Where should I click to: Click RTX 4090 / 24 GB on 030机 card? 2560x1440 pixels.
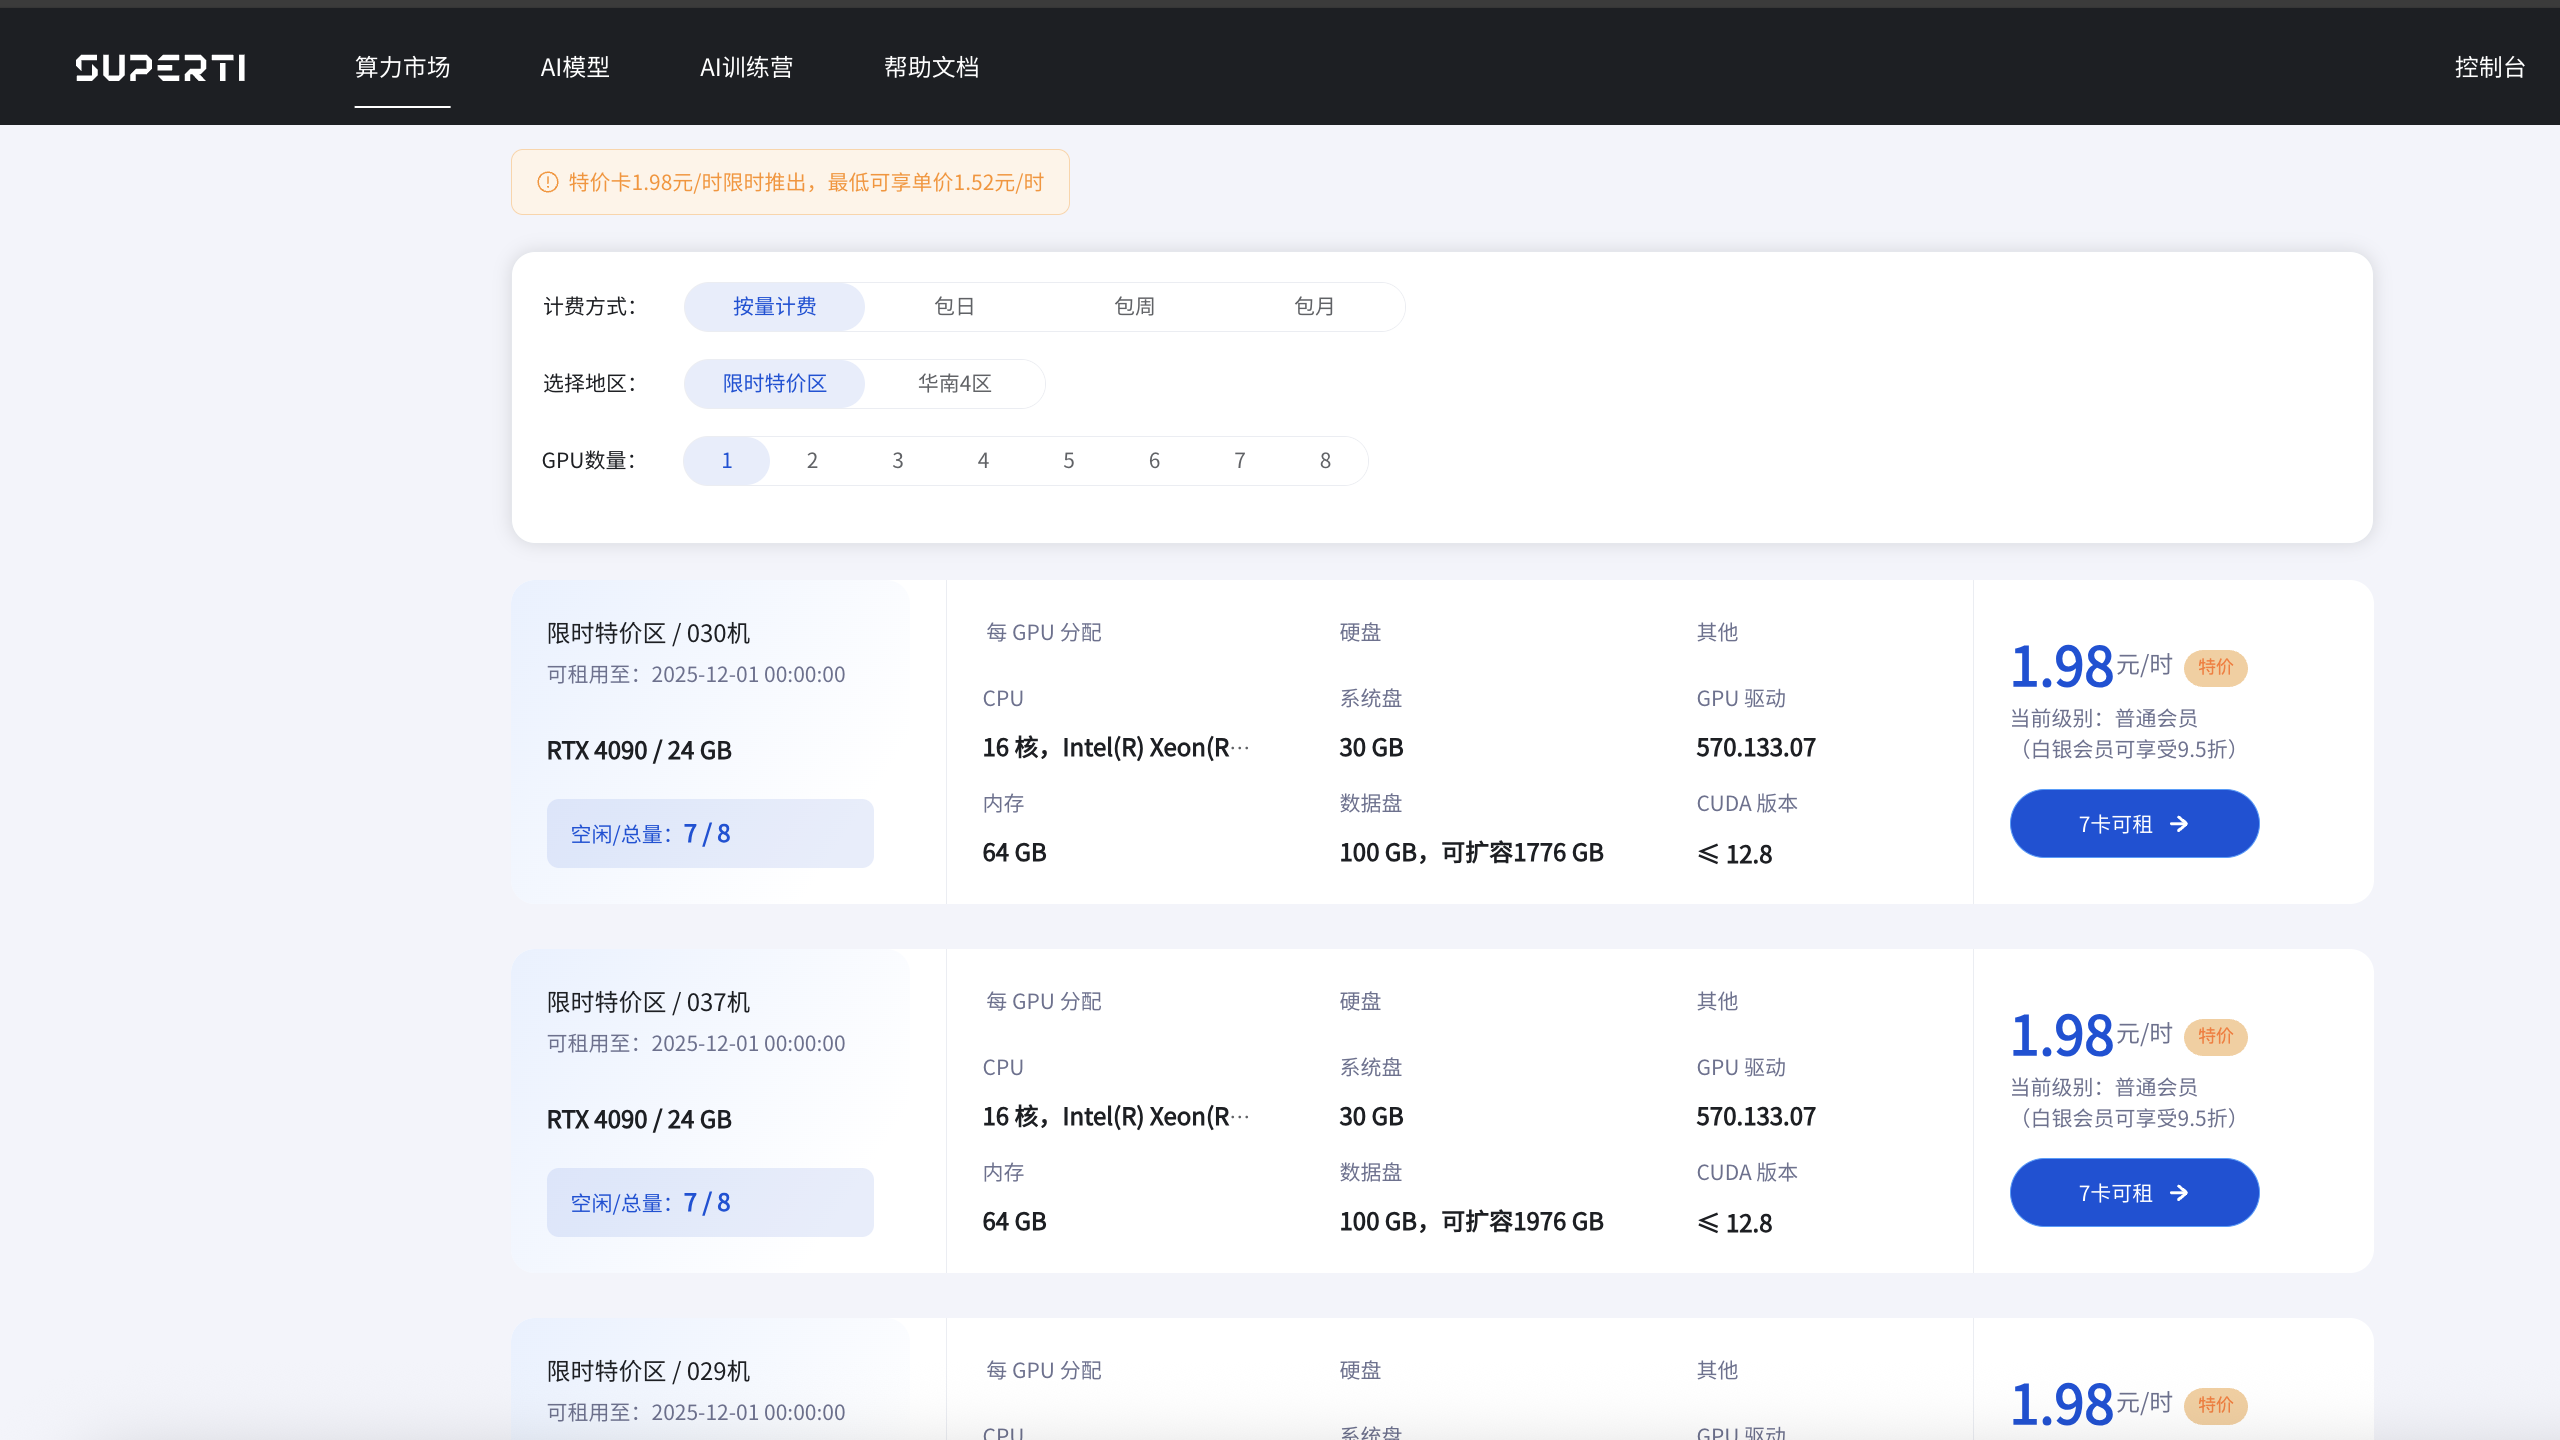pyautogui.click(x=639, y=750)
